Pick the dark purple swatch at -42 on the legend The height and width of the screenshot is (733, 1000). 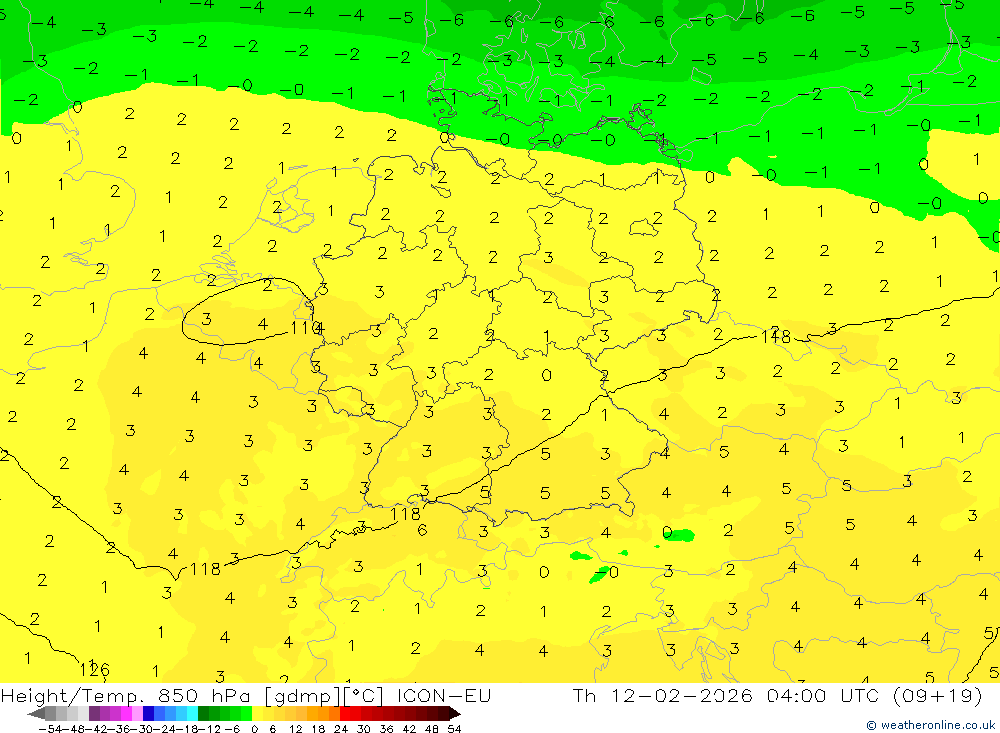94,714
